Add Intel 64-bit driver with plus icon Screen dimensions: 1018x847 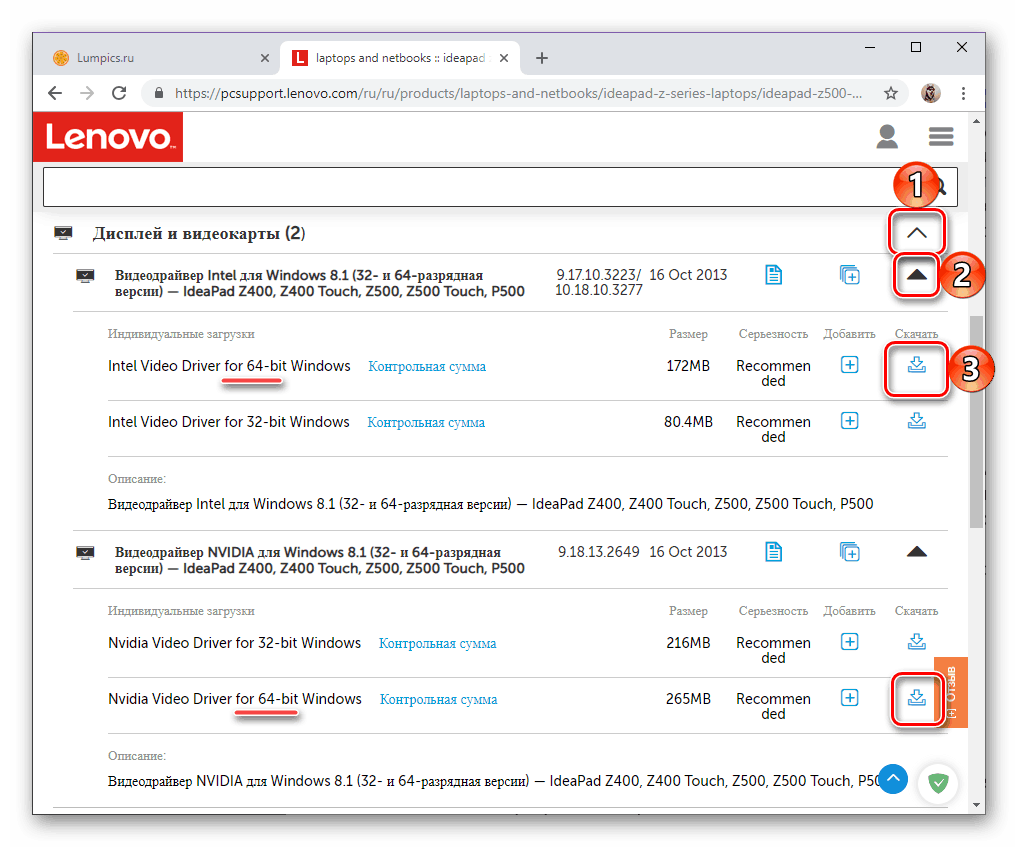tap(849, 365)
